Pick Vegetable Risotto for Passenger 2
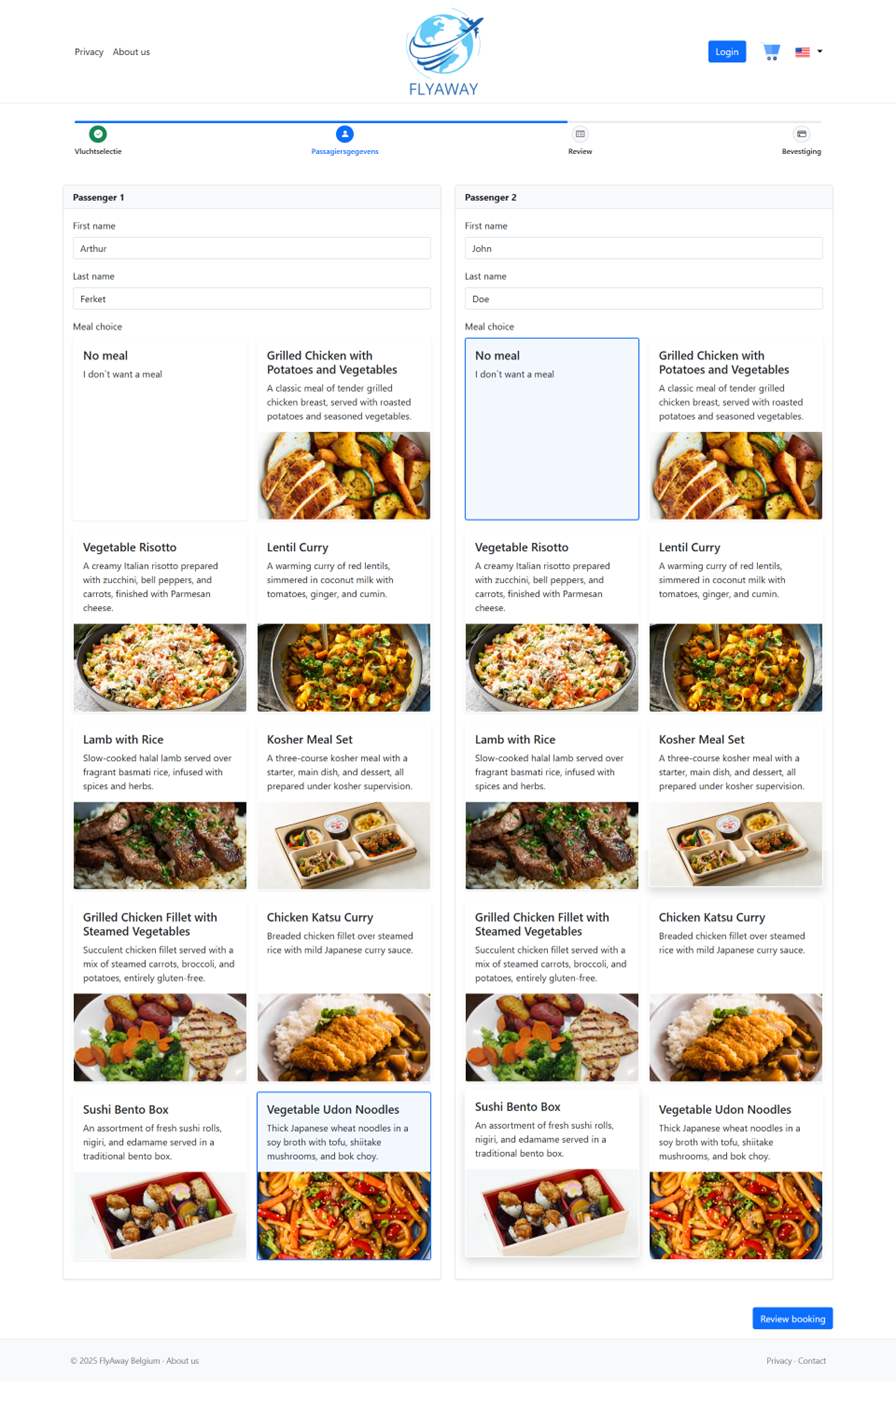This screenshot has height=1416, width=896. [552, 621]
